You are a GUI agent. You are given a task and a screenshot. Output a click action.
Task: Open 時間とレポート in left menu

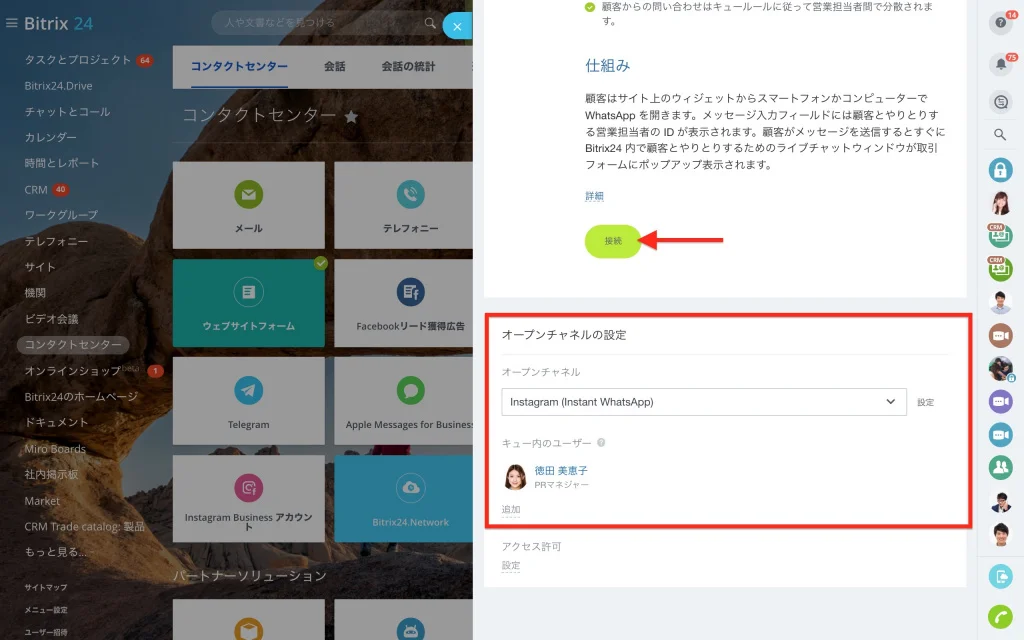pyautogui.click(x=61, y=163)
